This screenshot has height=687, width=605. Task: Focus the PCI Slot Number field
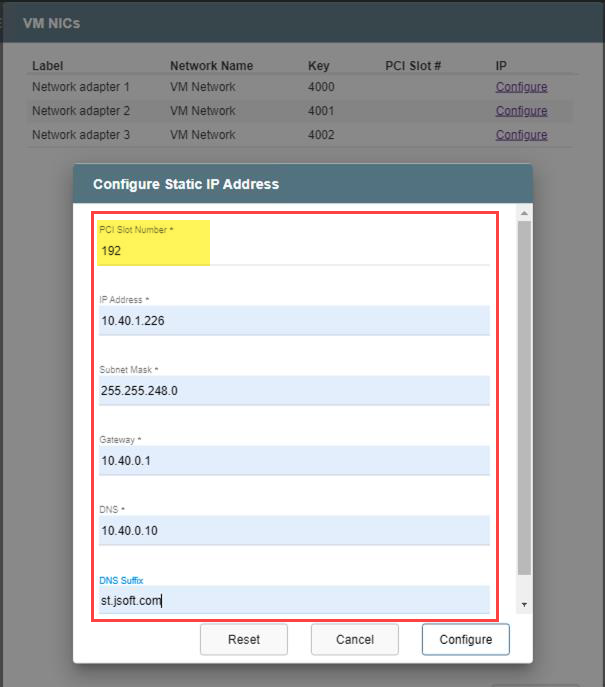coord(295,251)
